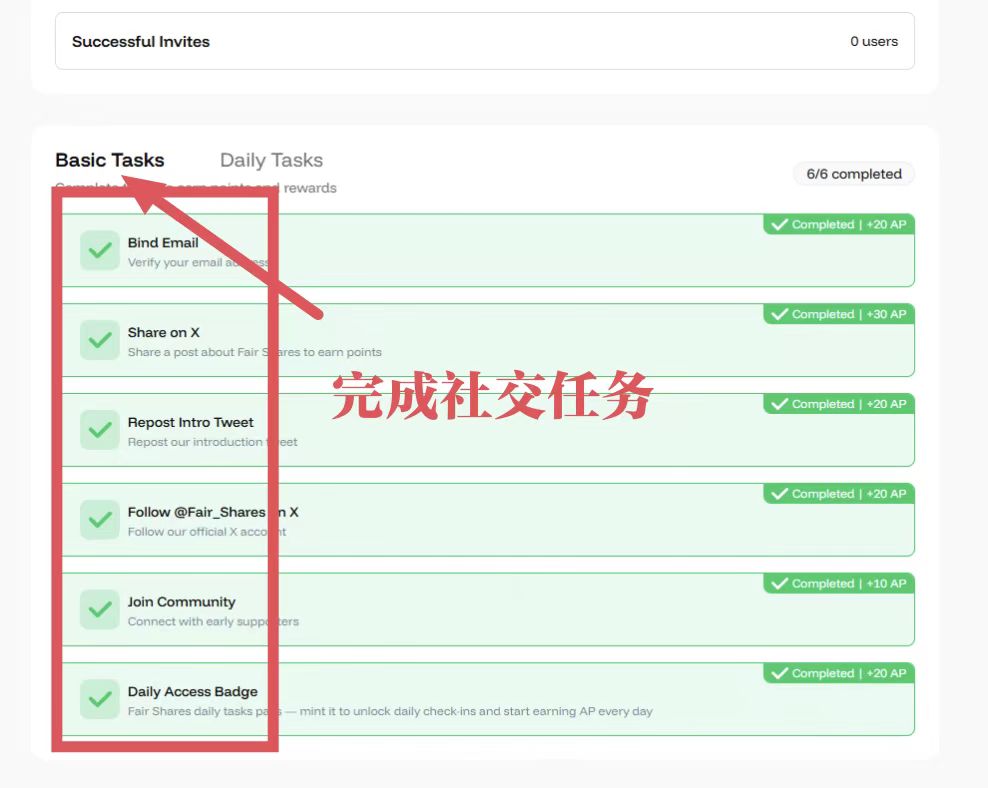Click the Completed +20 AP badge on Bind Email

[x=838, y=224]
